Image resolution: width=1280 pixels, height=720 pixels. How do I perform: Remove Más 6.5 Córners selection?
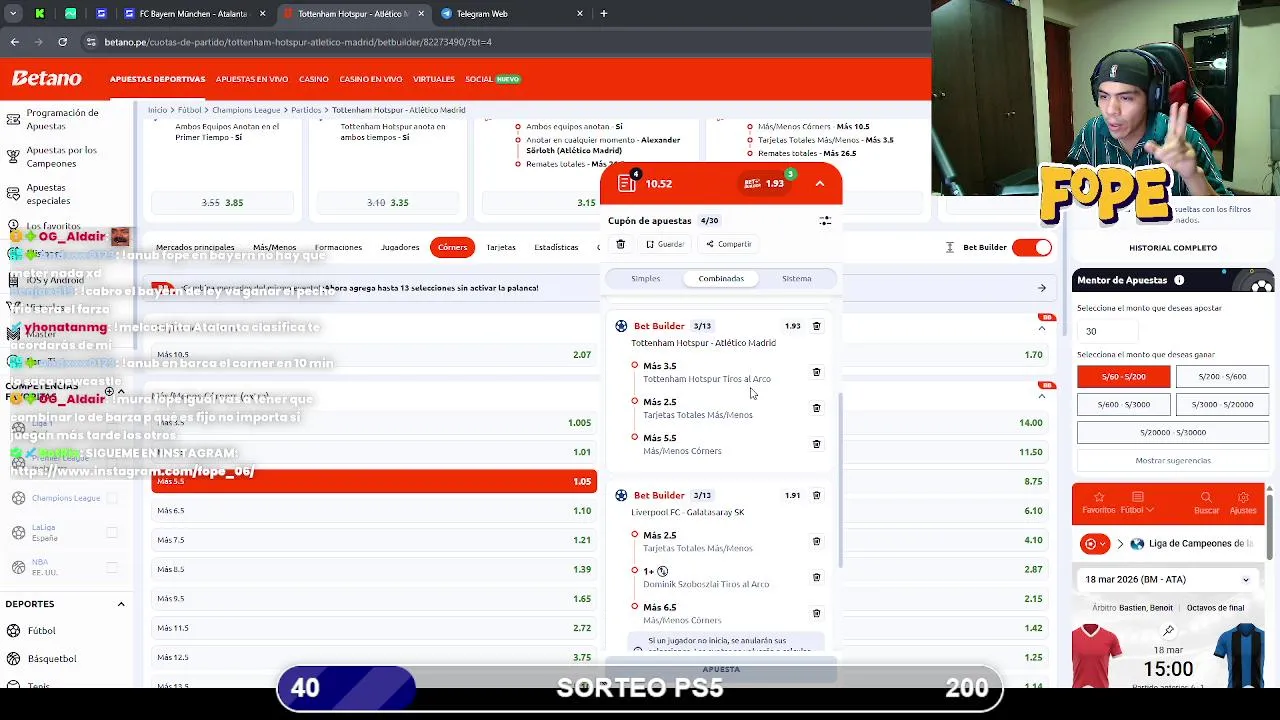tap(816, 613)
